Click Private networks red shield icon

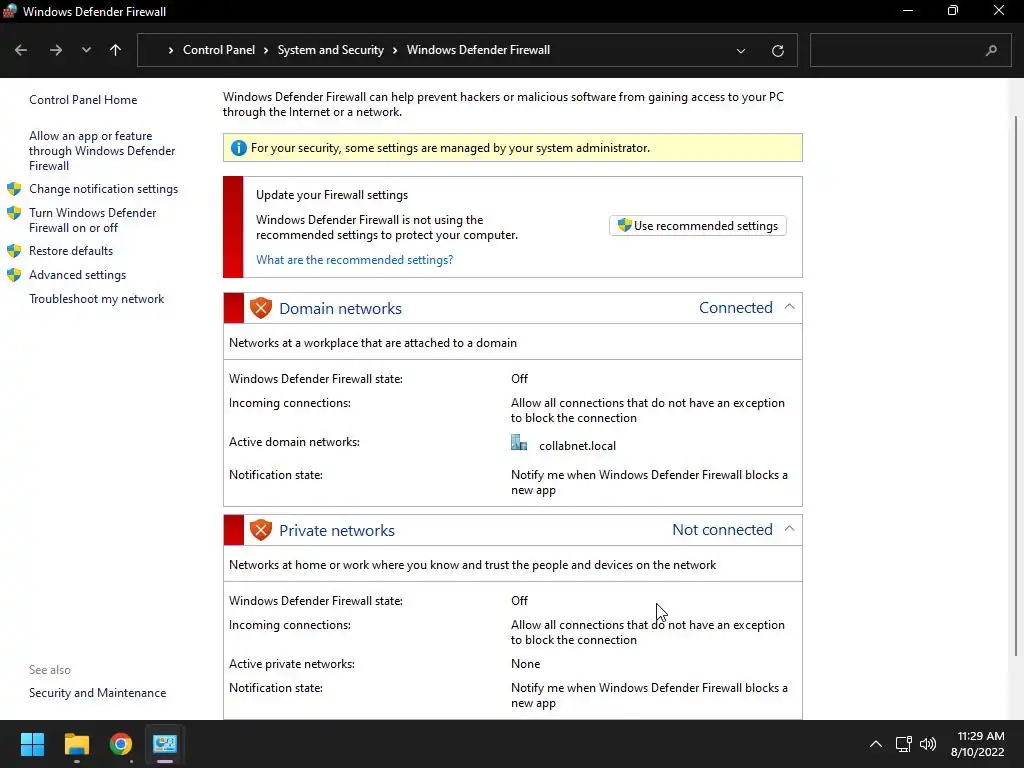point(261,530)
